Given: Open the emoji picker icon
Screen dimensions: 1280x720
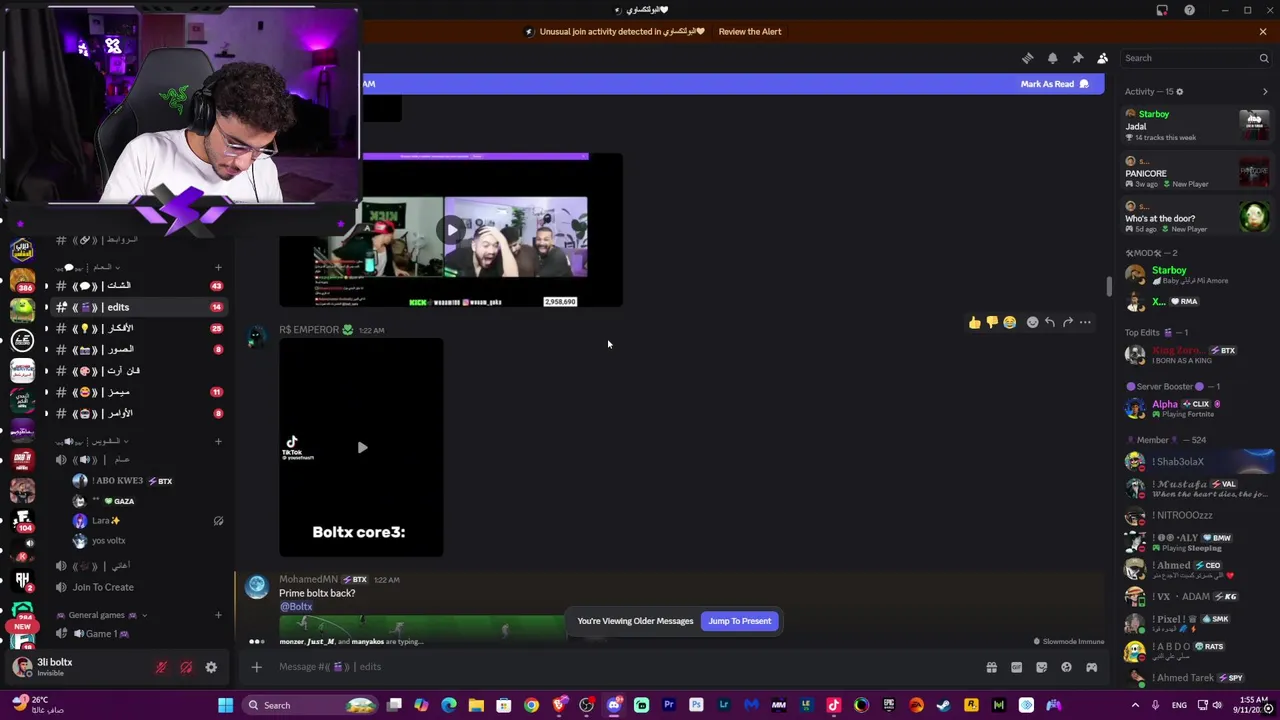Looking at the screenshot, I should (1066, 667).
